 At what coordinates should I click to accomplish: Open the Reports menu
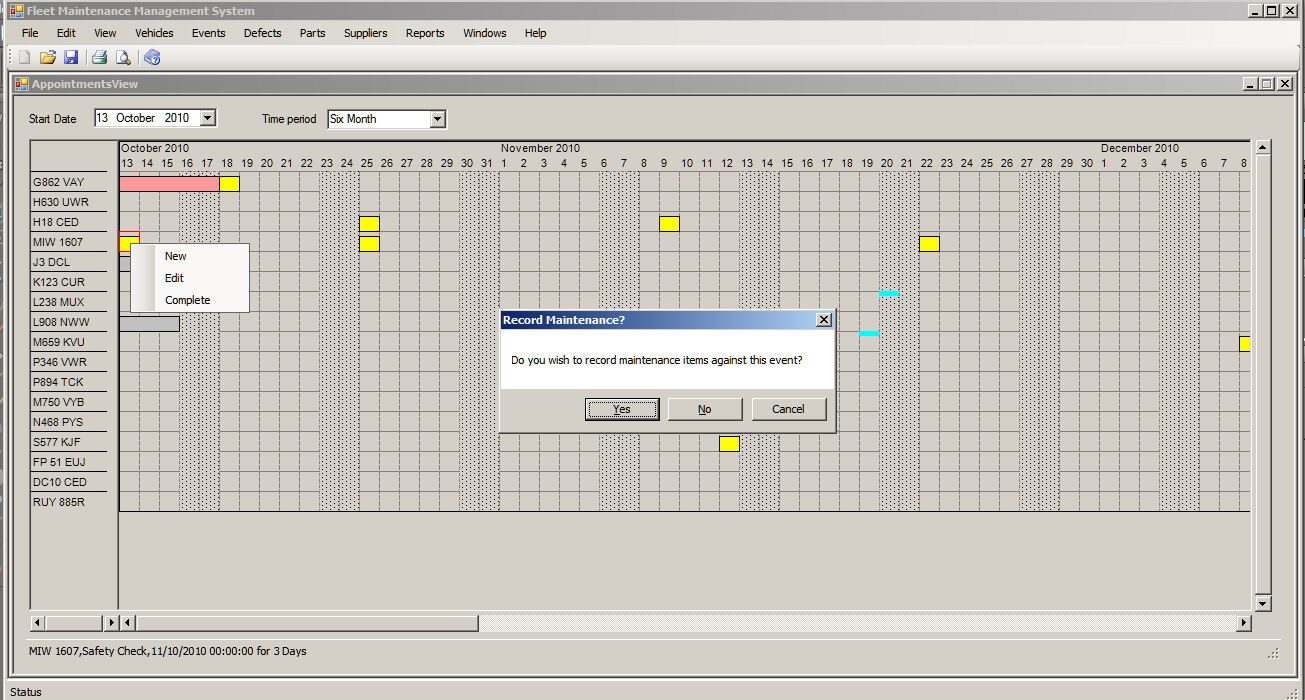point(425,33)
